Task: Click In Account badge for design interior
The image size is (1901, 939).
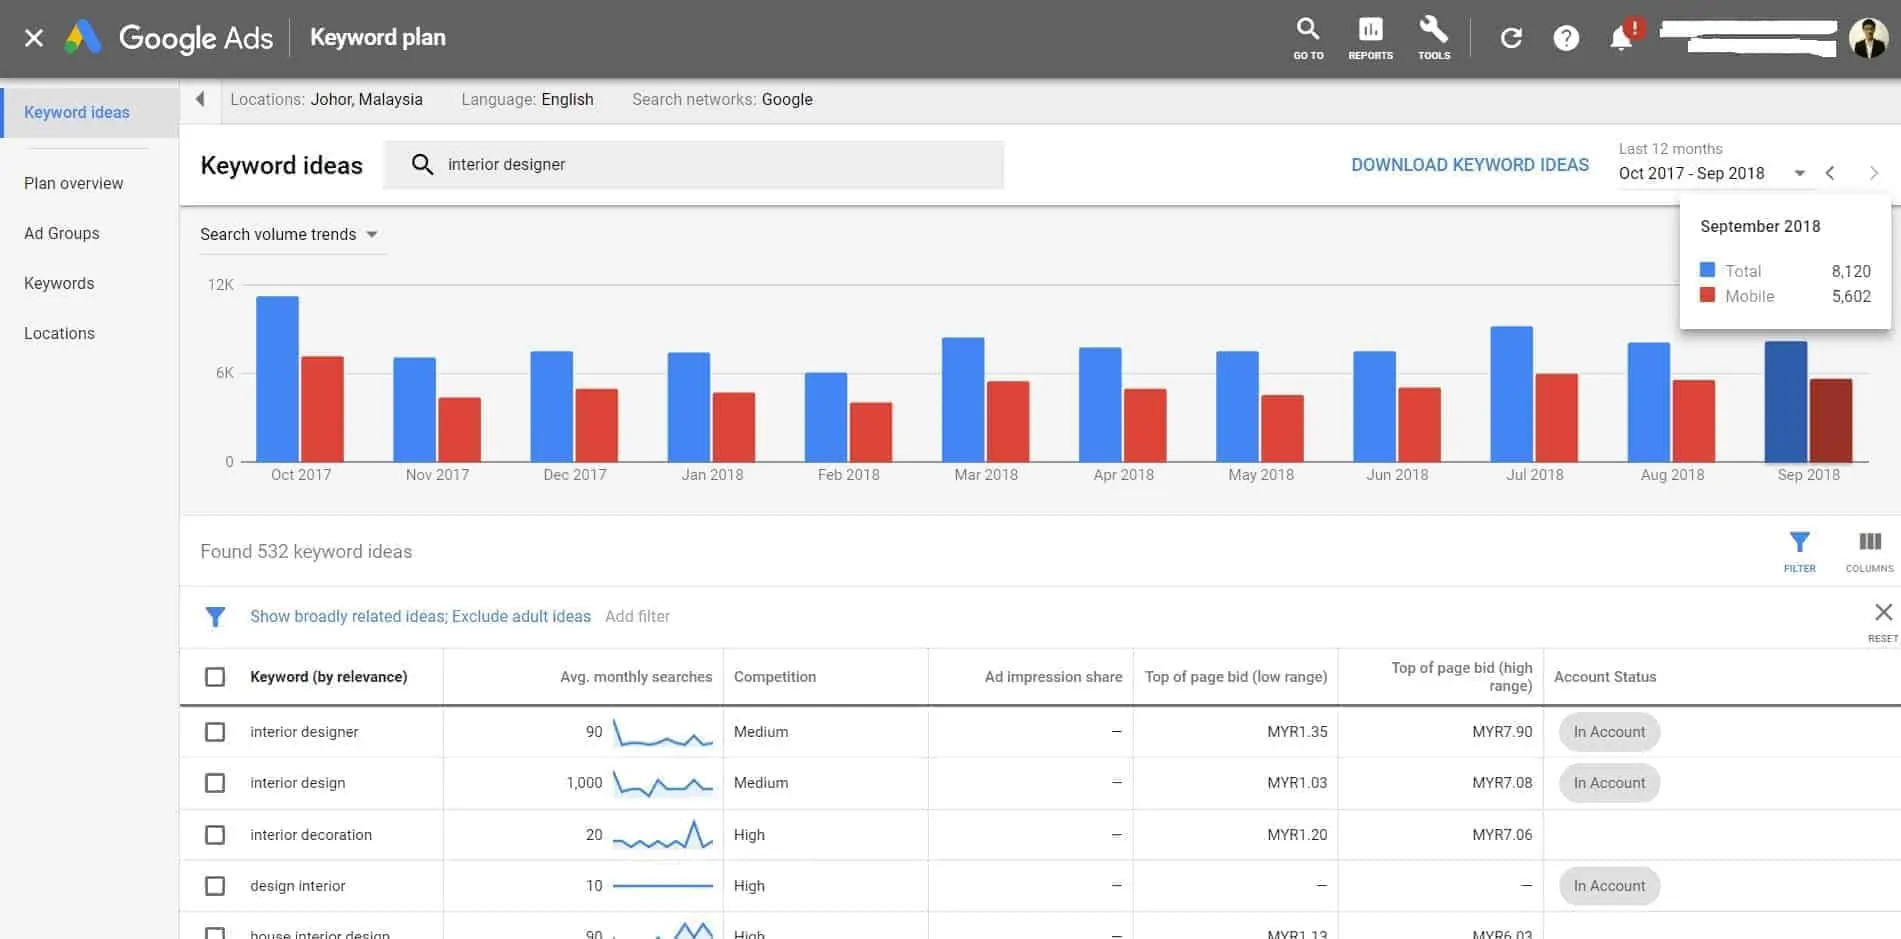Action: click(1609, 886)
